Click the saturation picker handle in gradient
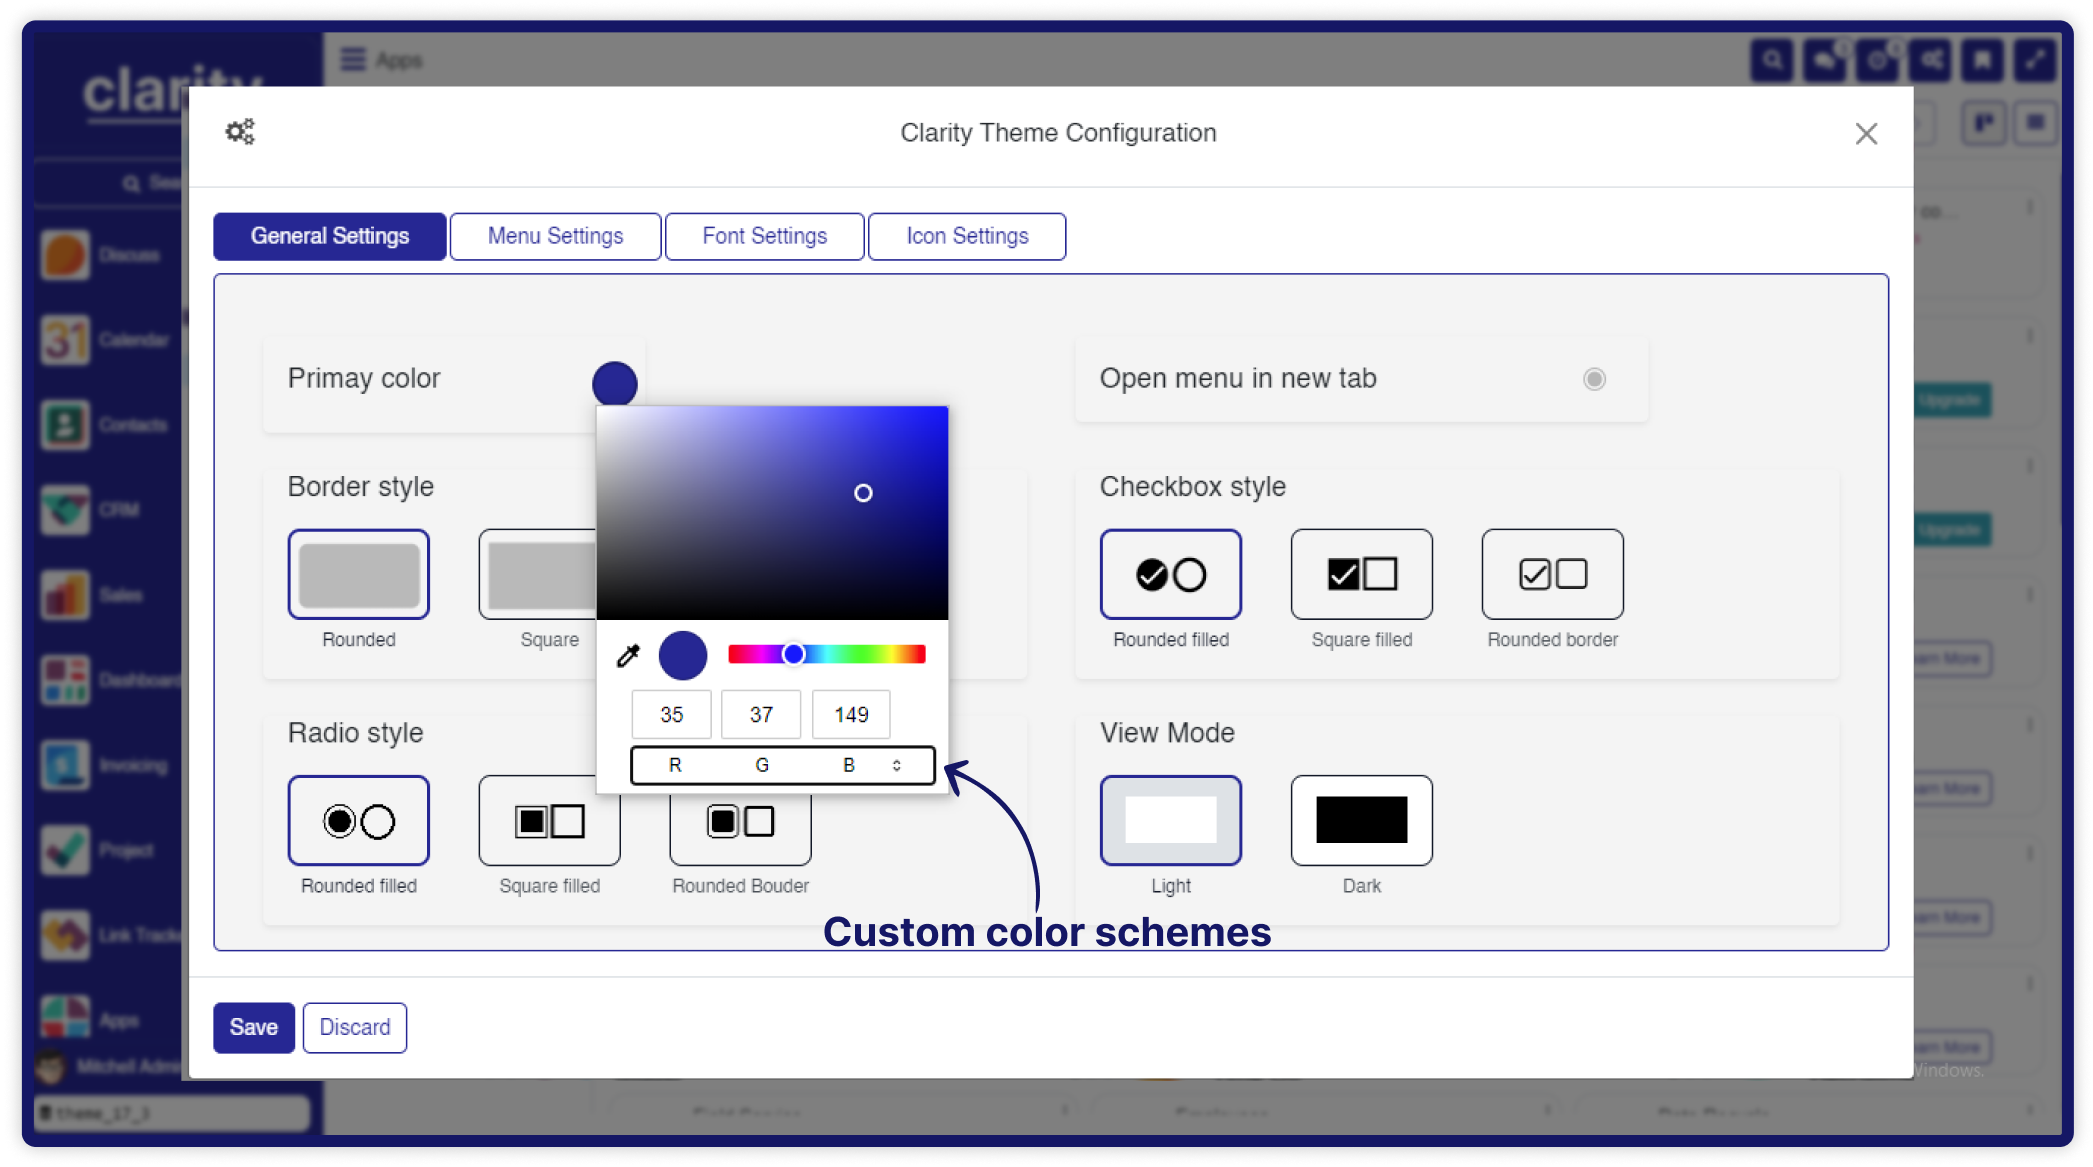 [863, 493]
